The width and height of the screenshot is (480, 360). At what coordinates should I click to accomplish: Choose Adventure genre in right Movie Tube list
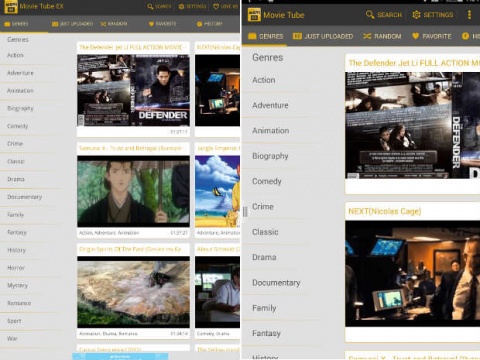(270, 105)
